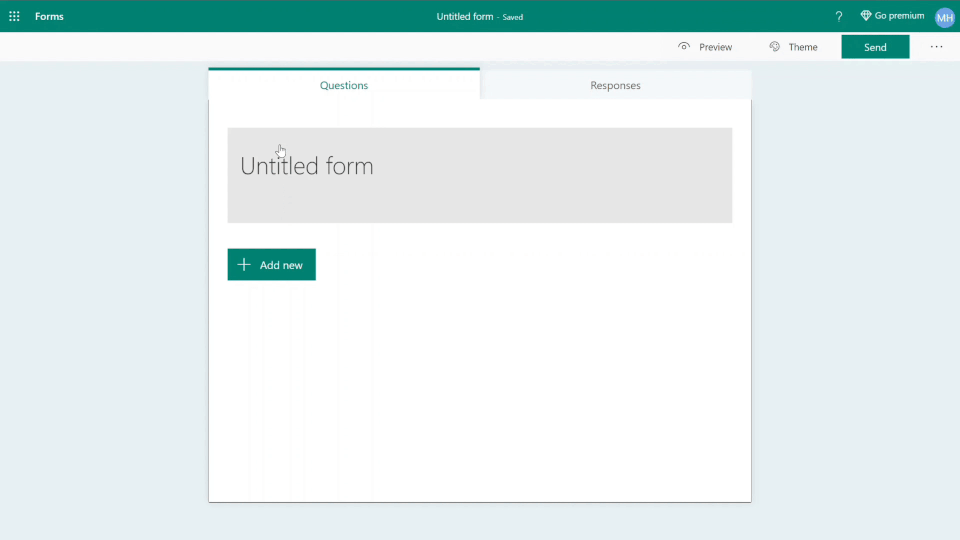Image resolution: width=960 pixels, height=540 pixels.
Task: Open the Theme options label
Action: [x=802, y=47]
